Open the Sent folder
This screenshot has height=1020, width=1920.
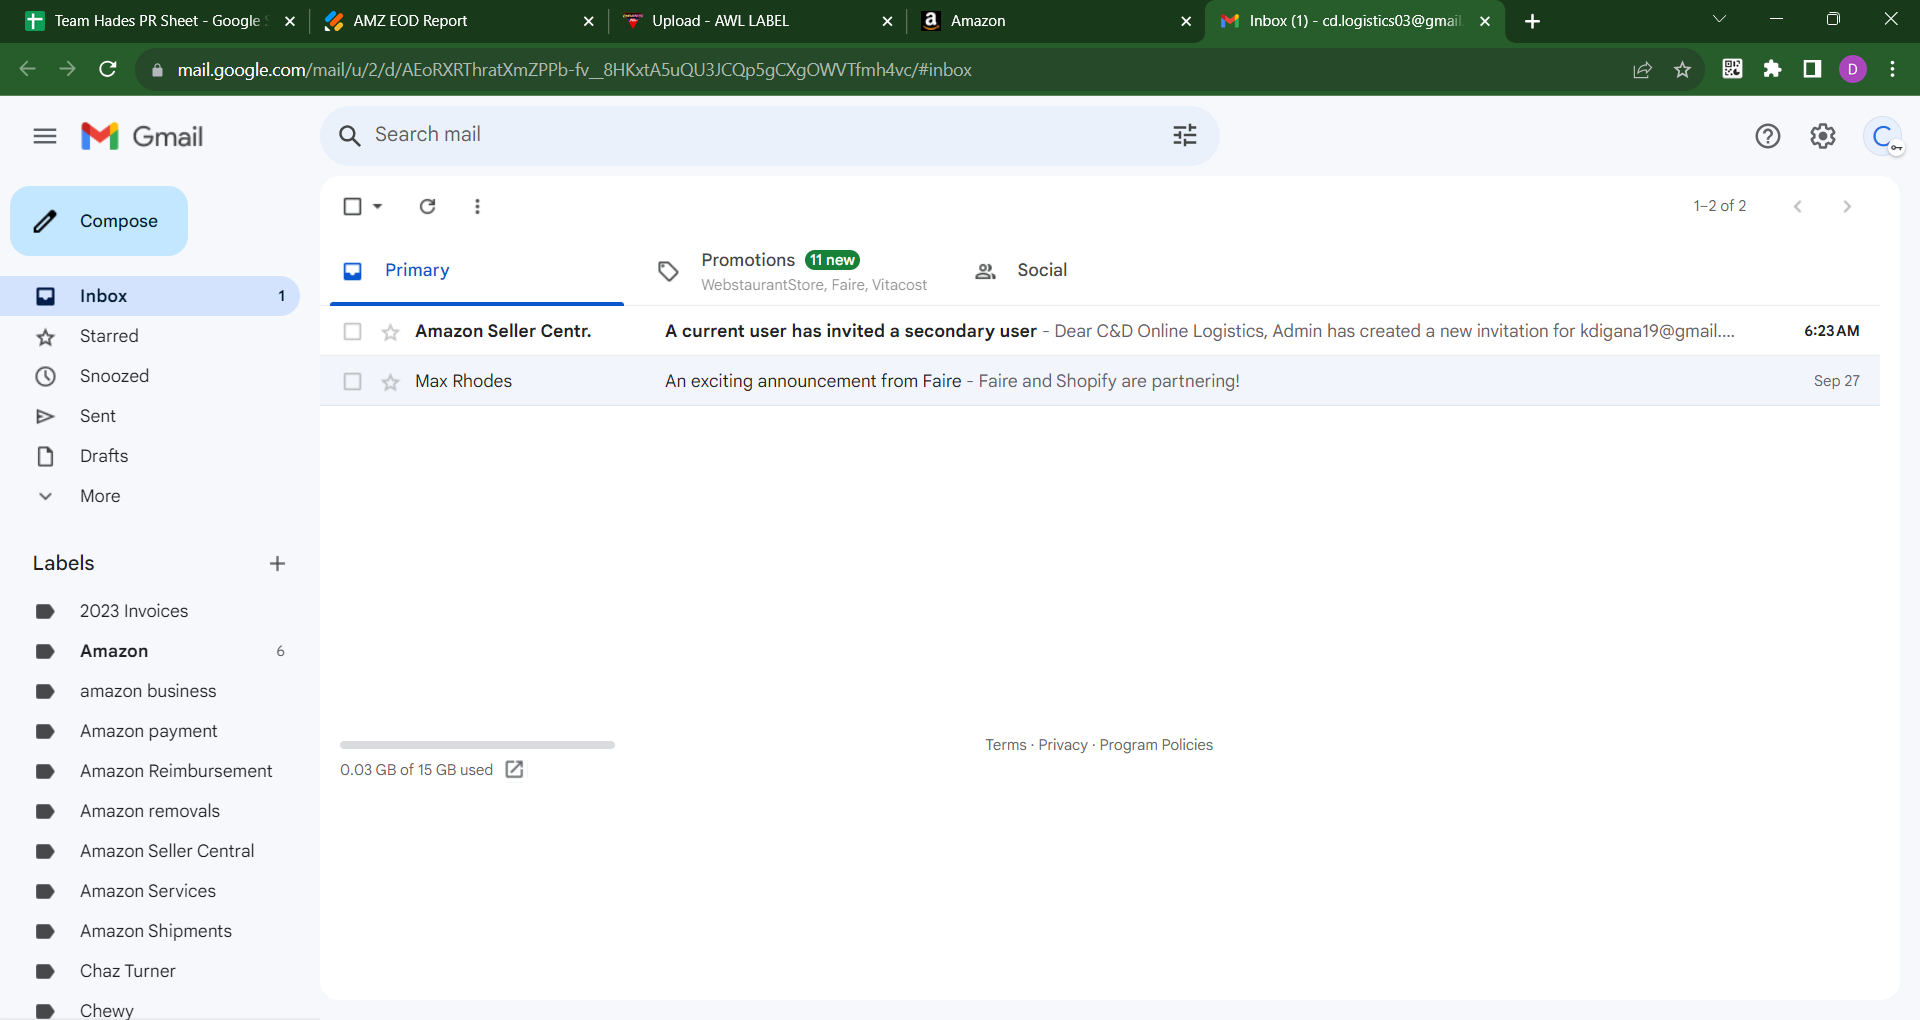[x=150, y=416]
